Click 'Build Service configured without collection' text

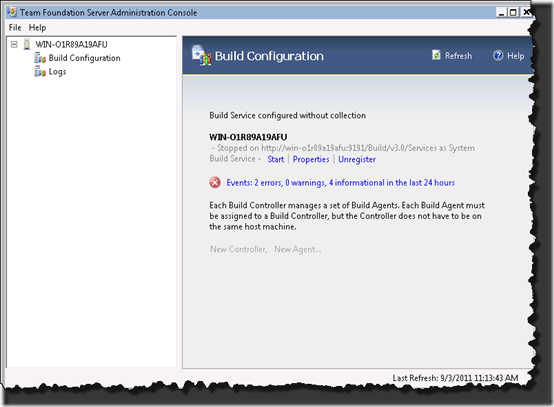click(288, 116)
